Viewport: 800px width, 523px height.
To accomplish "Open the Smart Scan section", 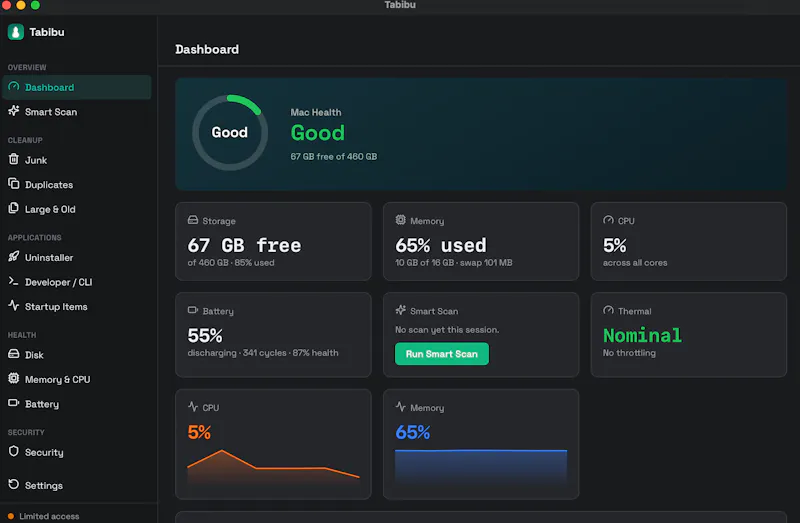I will 77,112.
